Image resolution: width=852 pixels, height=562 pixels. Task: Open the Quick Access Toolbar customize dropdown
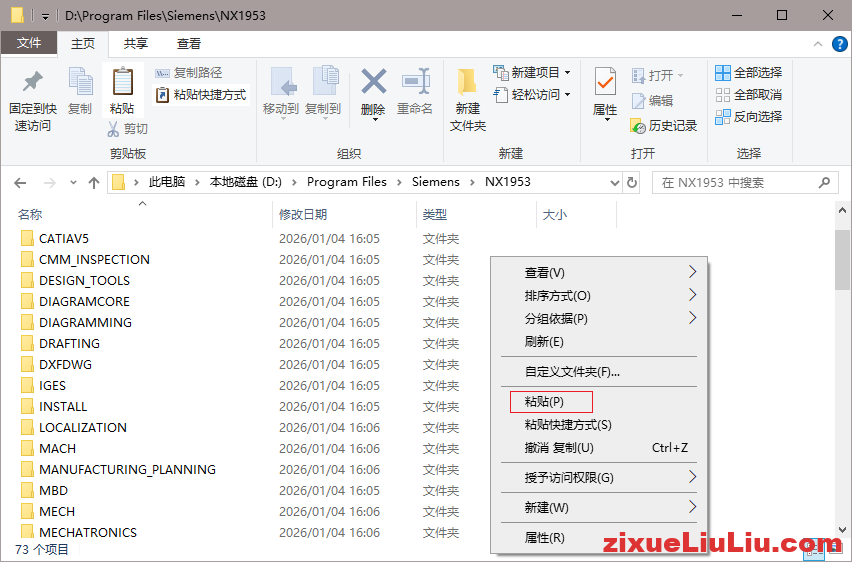click(x=46, y=16)
